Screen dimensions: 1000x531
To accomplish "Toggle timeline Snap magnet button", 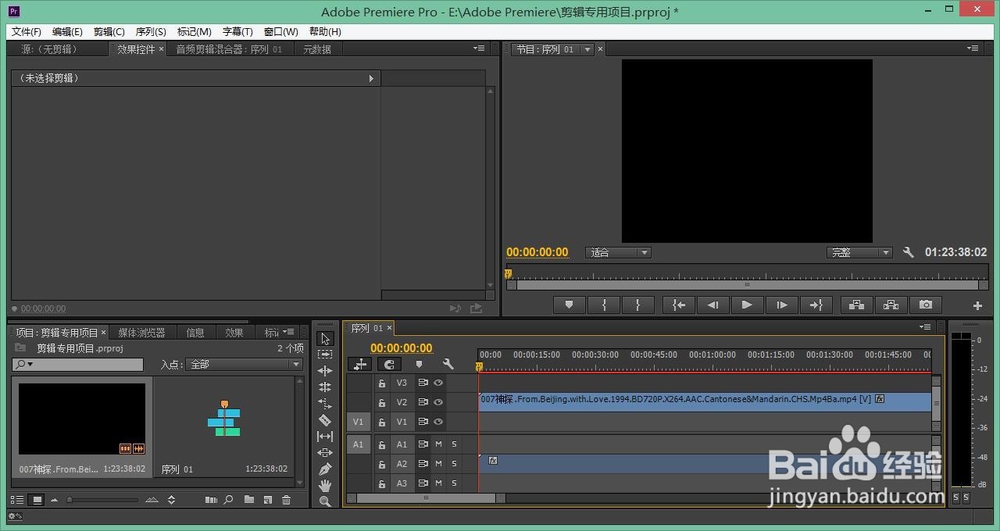I will click(389, 364).
